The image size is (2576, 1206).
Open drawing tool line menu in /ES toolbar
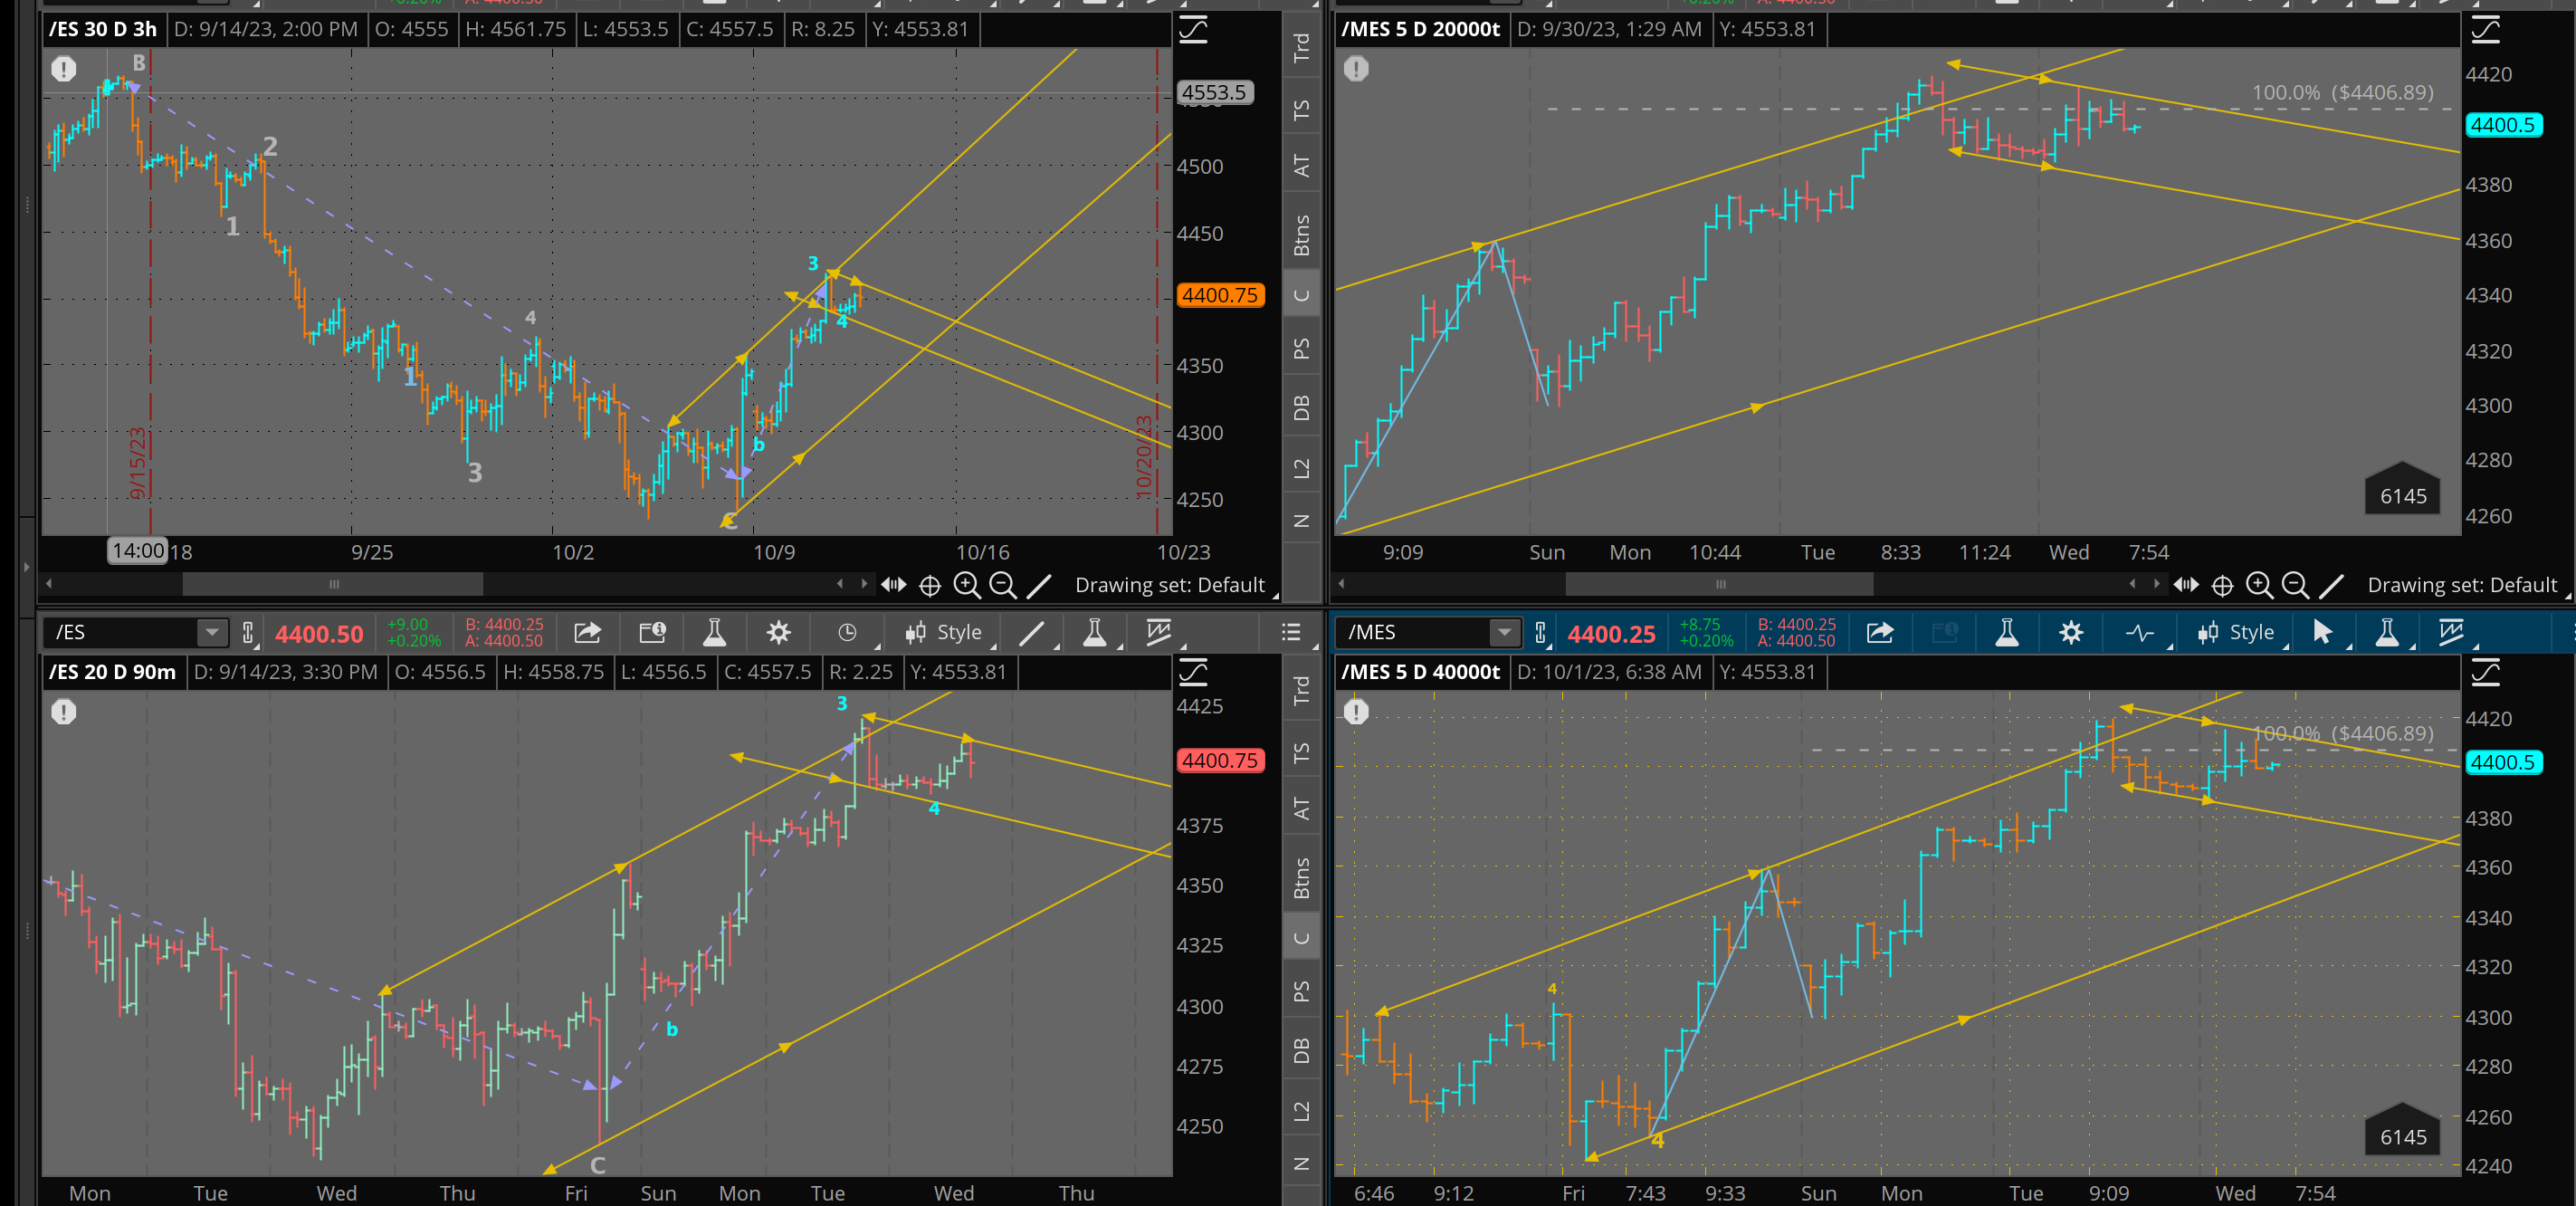click(x=1032, y=632)
